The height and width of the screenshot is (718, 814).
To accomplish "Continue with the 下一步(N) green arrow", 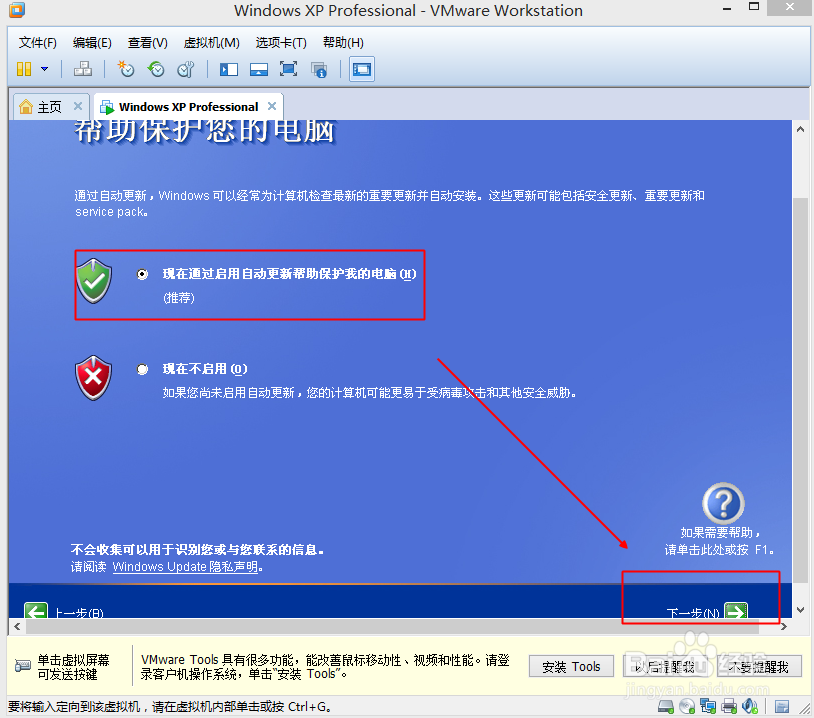I will [736, 611].
